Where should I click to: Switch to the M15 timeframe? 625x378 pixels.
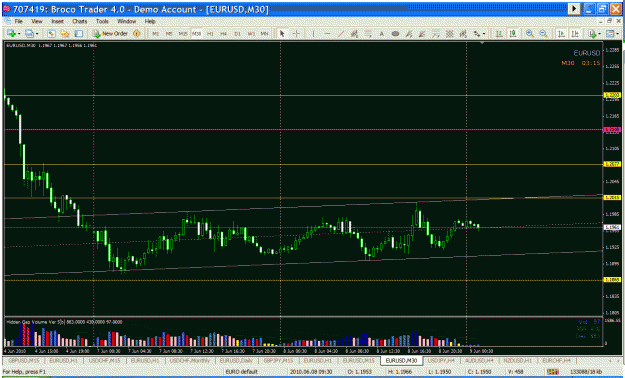click(x=183, y=34)
